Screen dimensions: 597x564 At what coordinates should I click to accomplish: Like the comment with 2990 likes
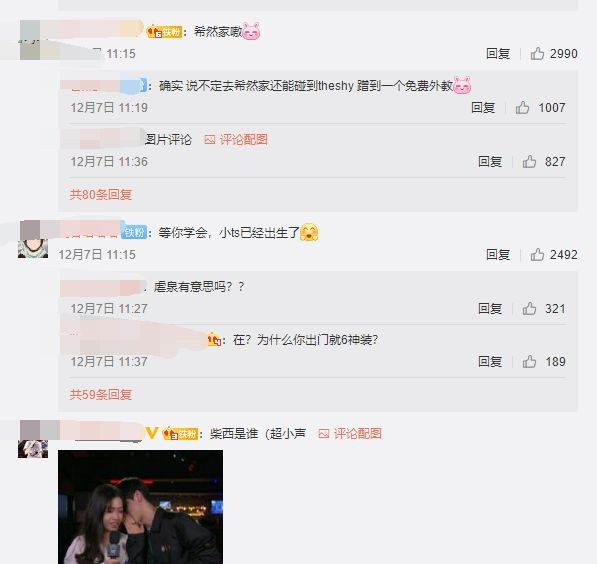tap(537, 53)
